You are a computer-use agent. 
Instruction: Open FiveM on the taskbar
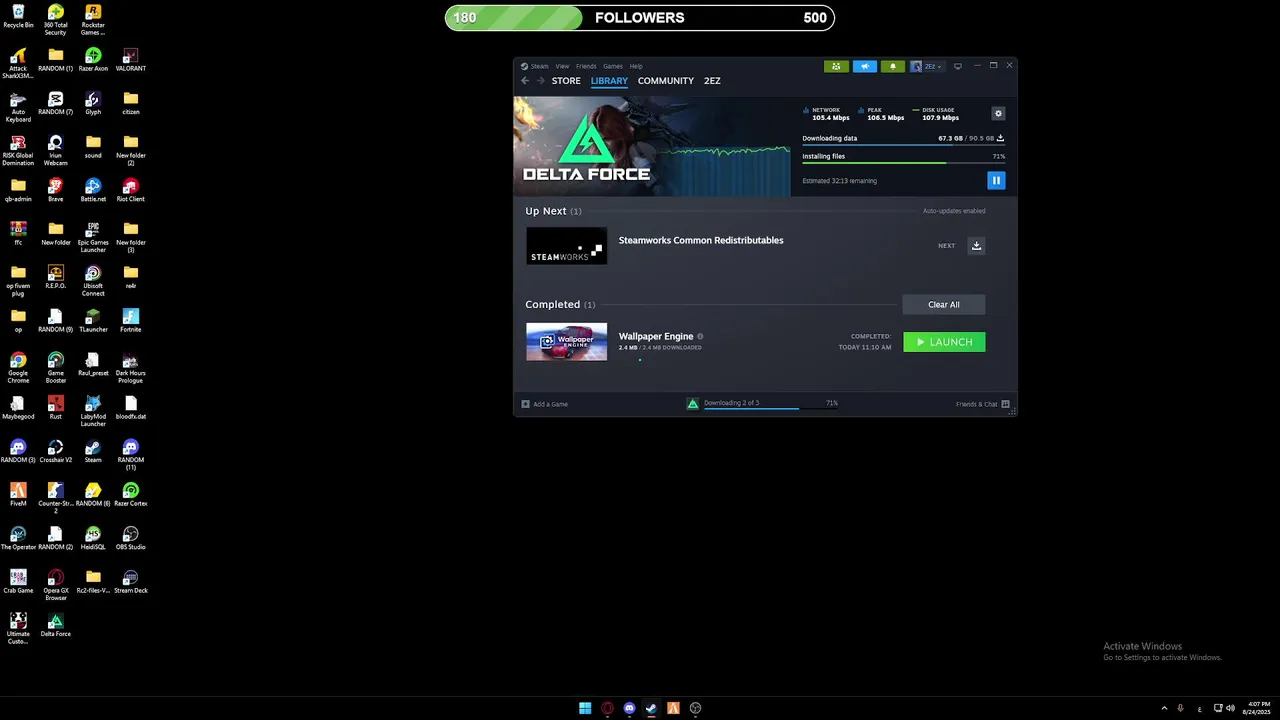point(673,708)
